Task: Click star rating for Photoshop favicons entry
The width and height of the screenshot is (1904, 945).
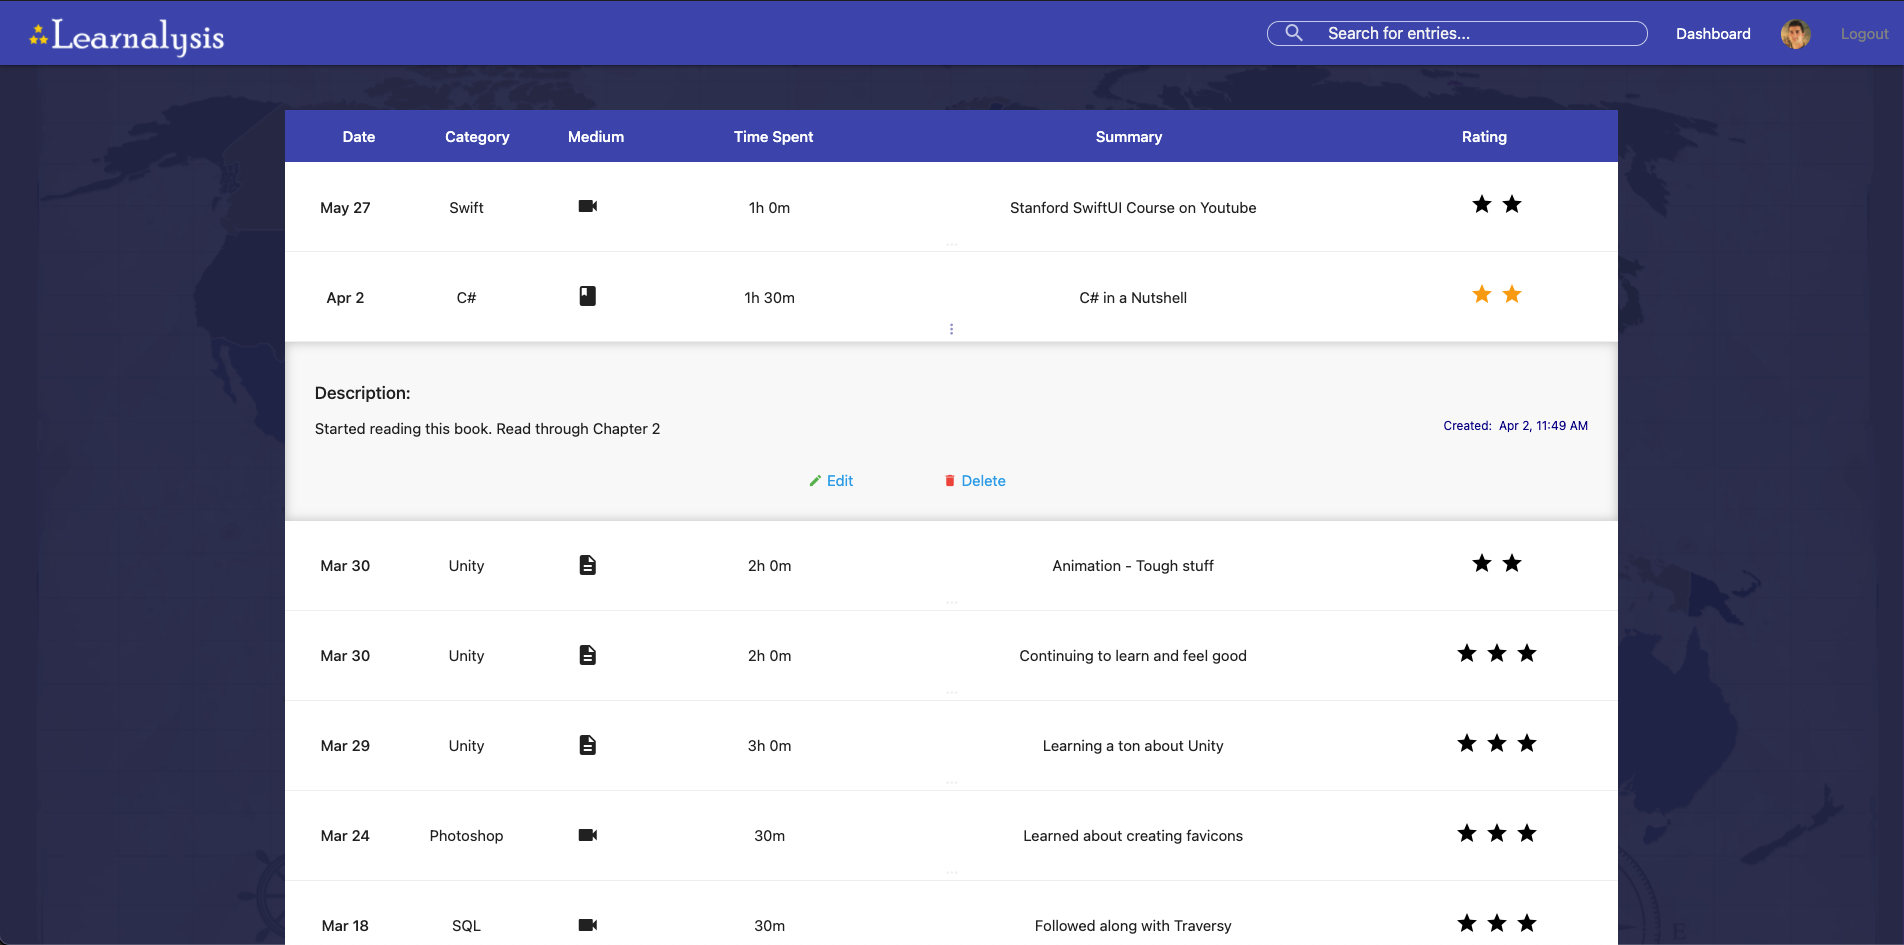Action: (x=1497, y=833)
